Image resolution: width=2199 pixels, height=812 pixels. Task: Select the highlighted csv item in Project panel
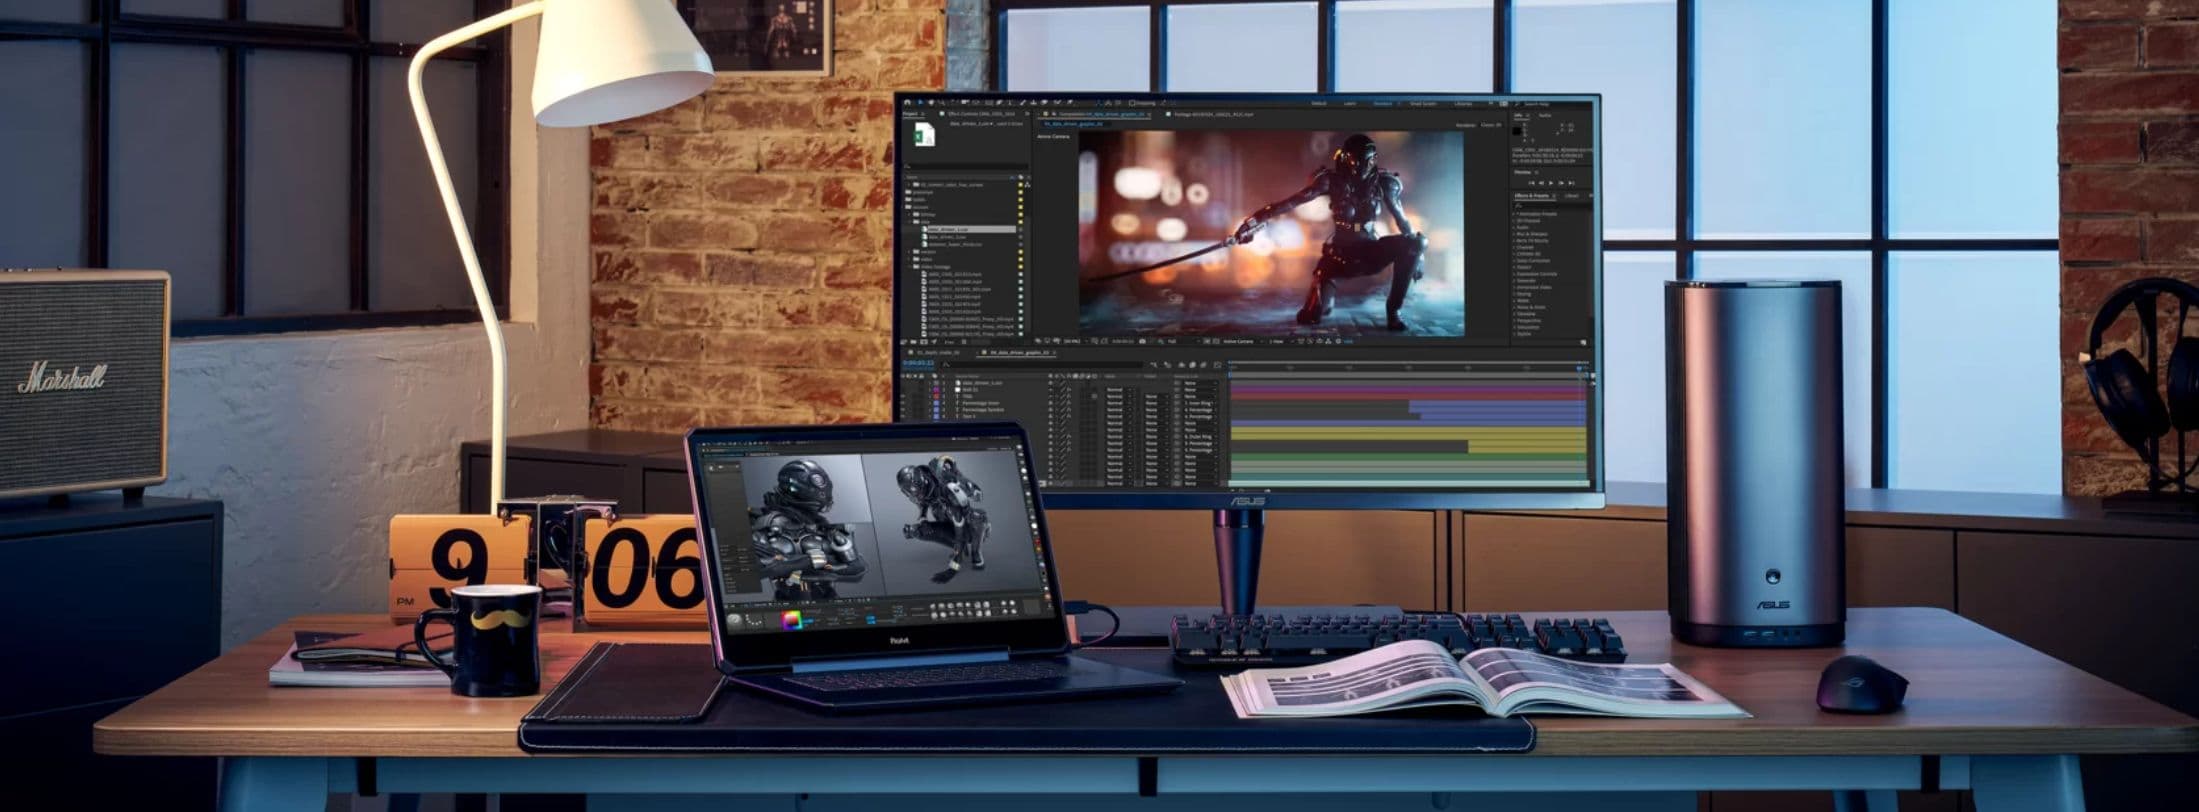(x=966, y=230)
